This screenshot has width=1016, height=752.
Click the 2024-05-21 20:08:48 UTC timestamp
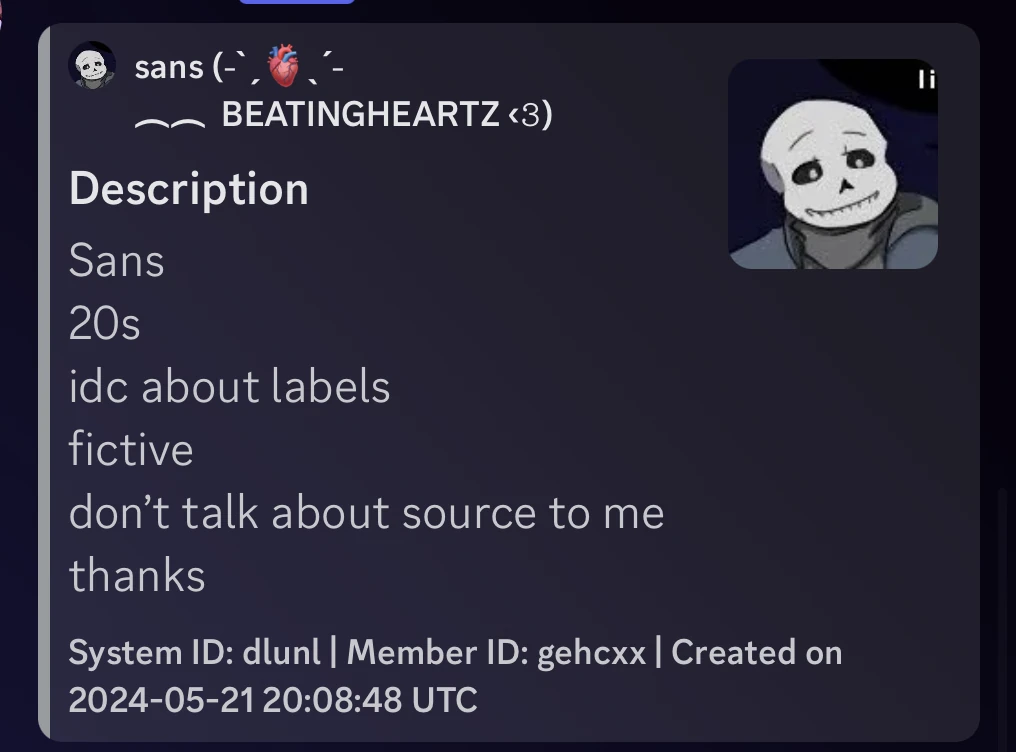(x=272, y=699)
